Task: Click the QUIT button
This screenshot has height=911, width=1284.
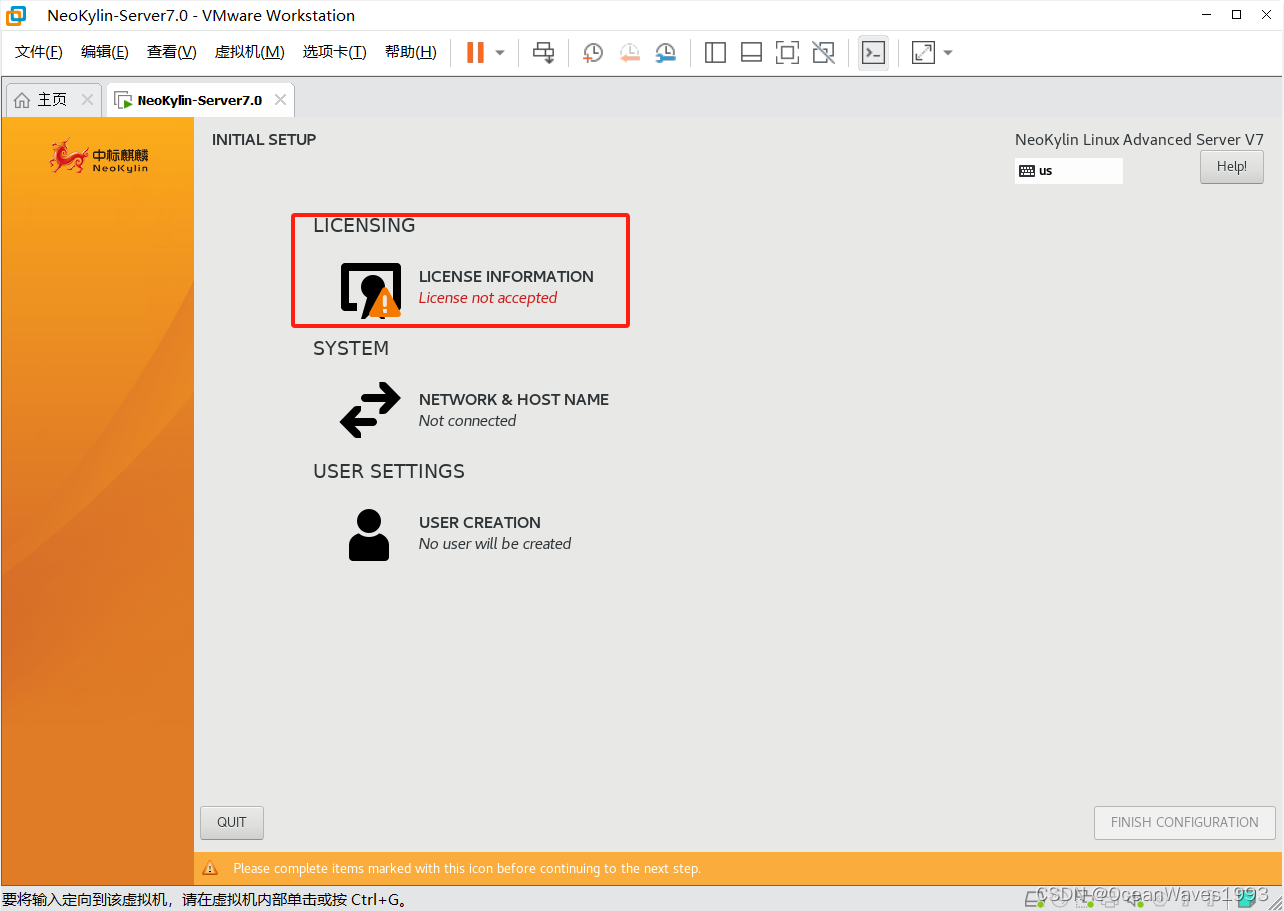Action: click(232, 822)
